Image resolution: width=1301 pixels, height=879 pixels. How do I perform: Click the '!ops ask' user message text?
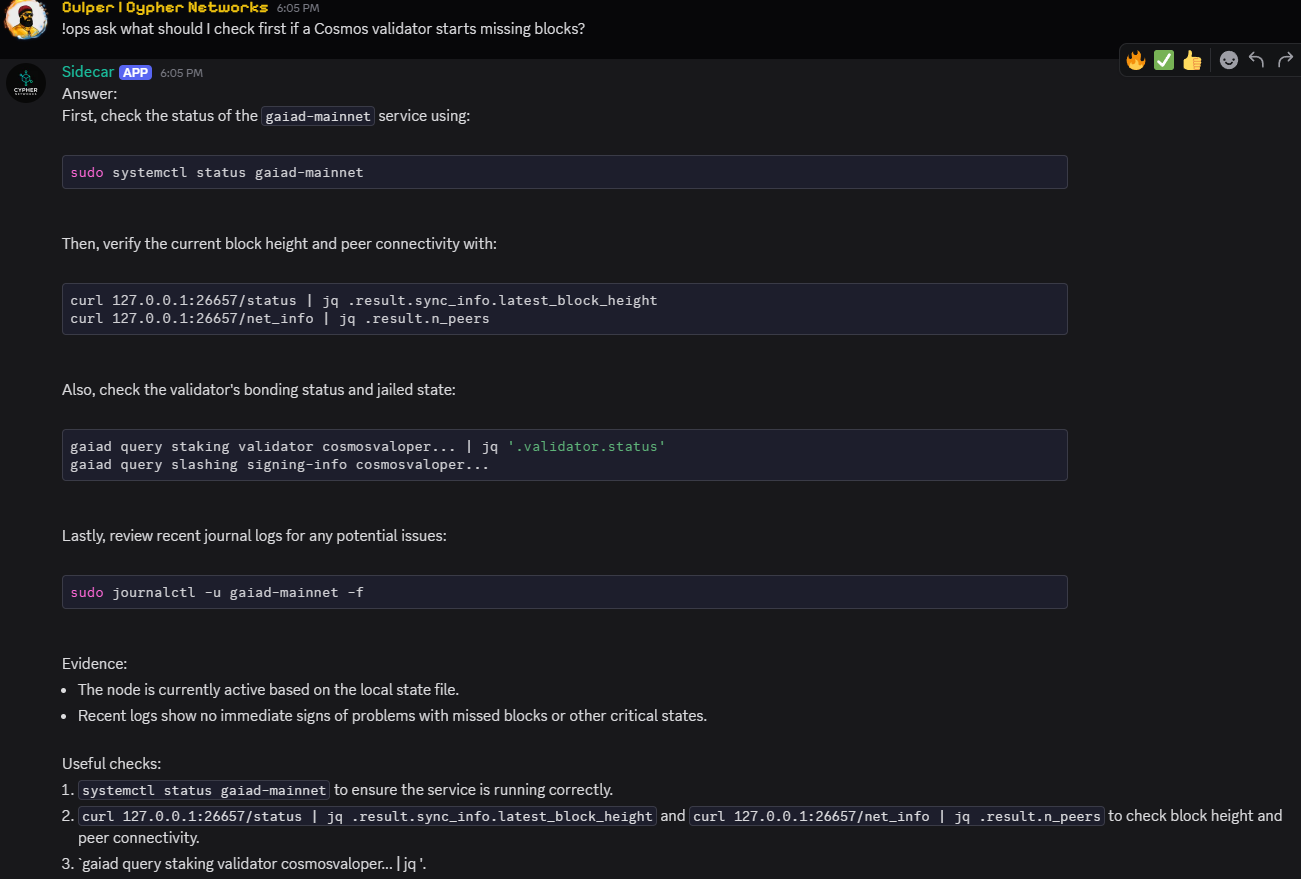click(x=323, y=29)
